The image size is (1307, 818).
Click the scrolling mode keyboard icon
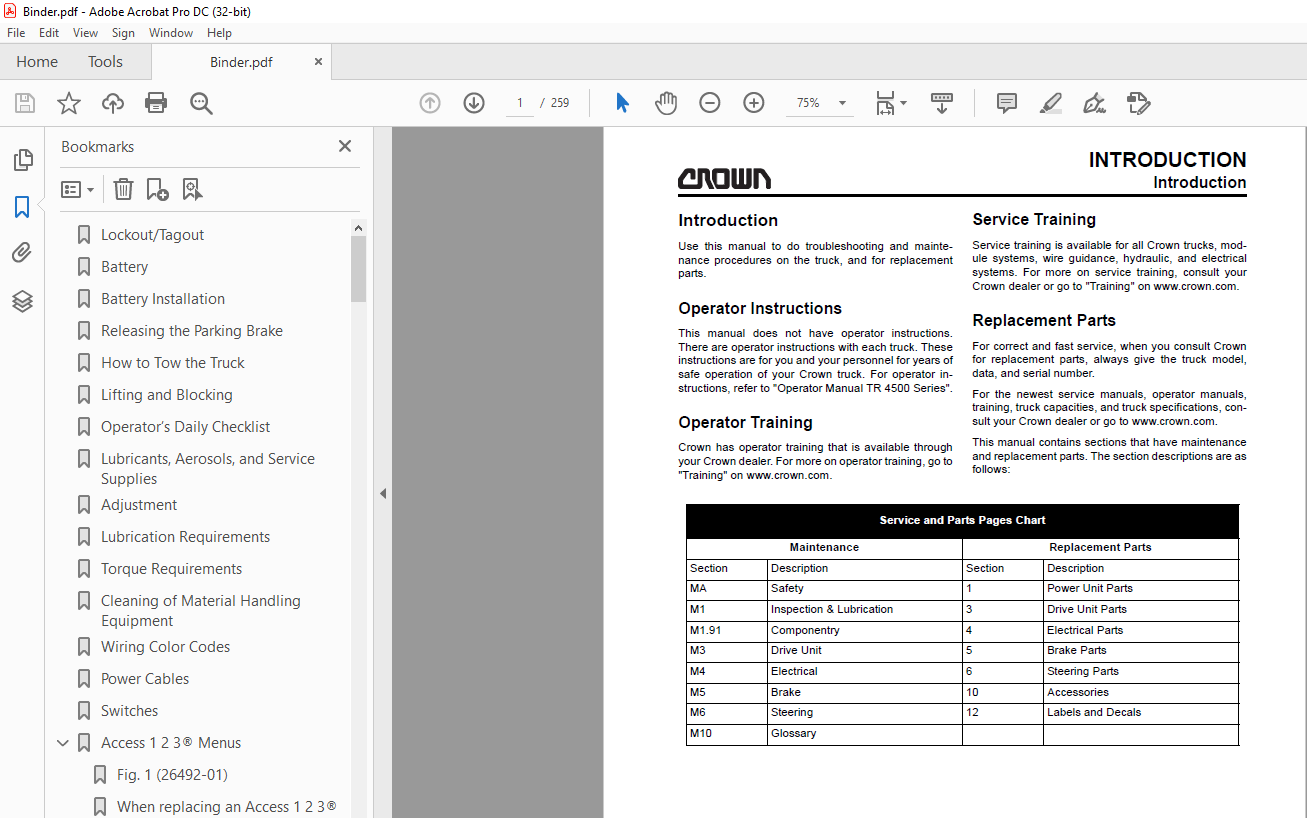point(942,103)
